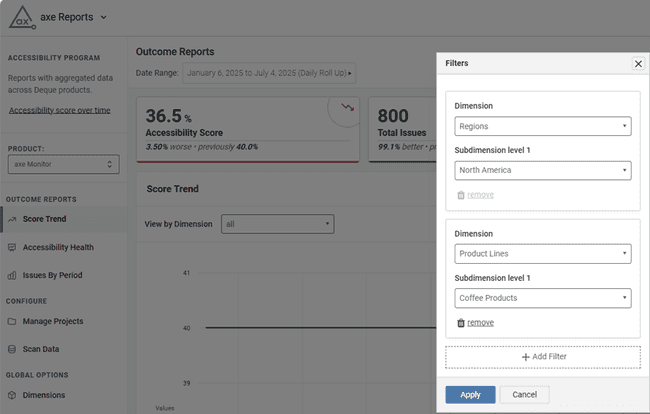Click trash icon beside Coffee Products remove

tap(460, 323)
